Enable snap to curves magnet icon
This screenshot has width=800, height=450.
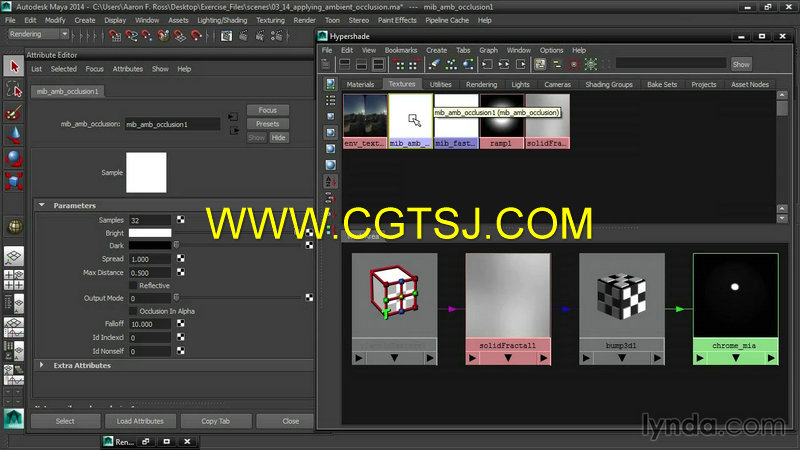click(x=131, y=36)
